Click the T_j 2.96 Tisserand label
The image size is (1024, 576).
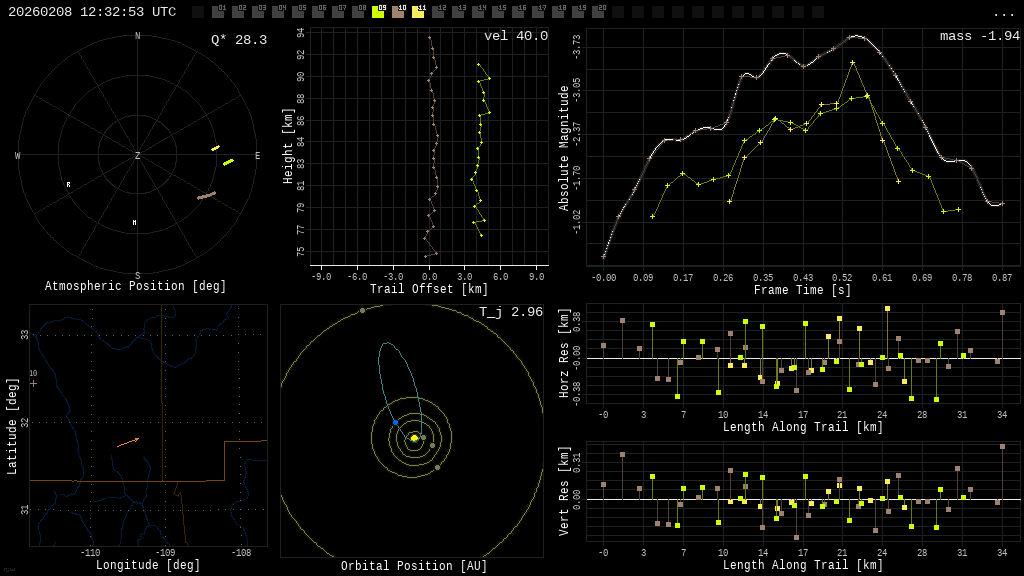point(510,312)
